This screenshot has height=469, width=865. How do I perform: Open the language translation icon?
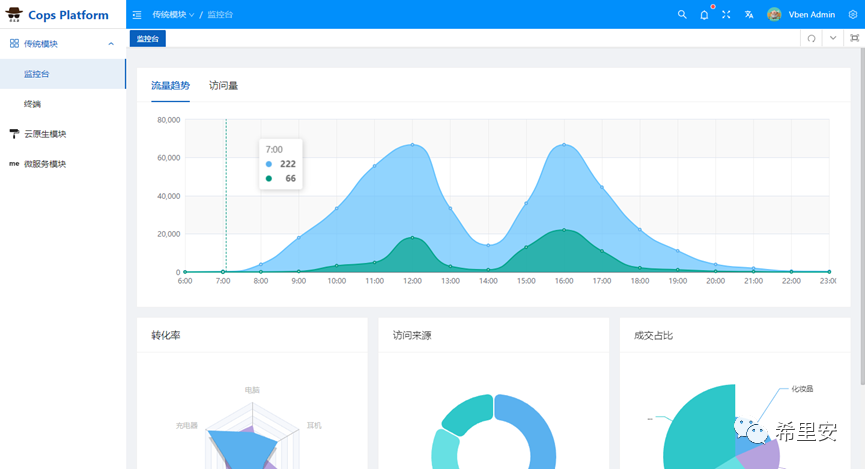coord(749,15)
